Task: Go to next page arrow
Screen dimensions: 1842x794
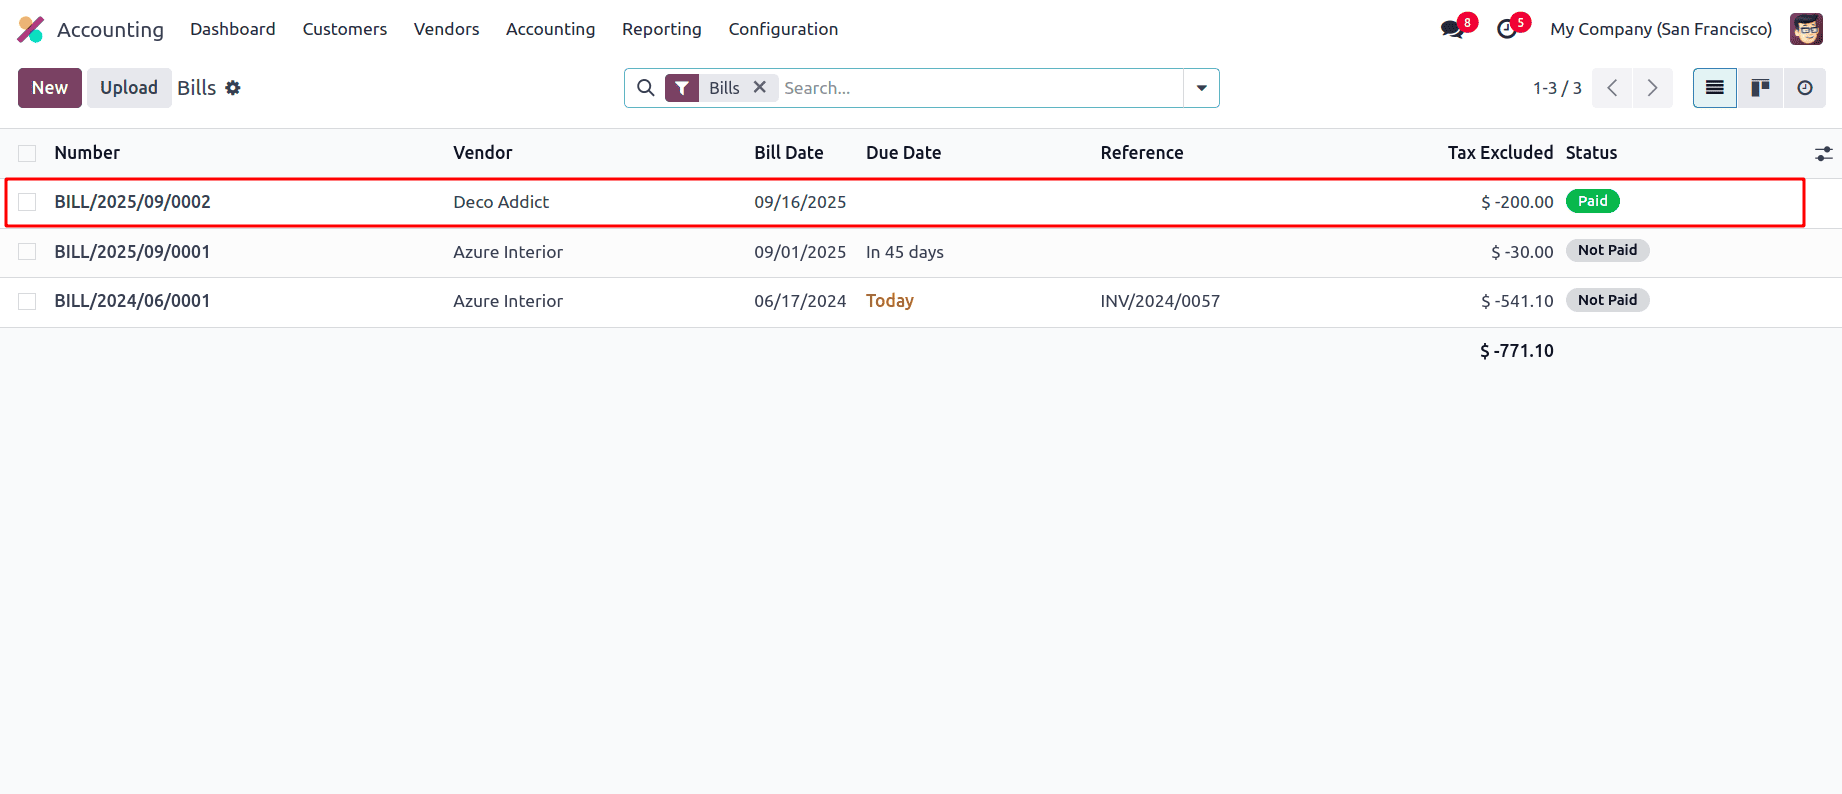Action: coord(1653,88)
